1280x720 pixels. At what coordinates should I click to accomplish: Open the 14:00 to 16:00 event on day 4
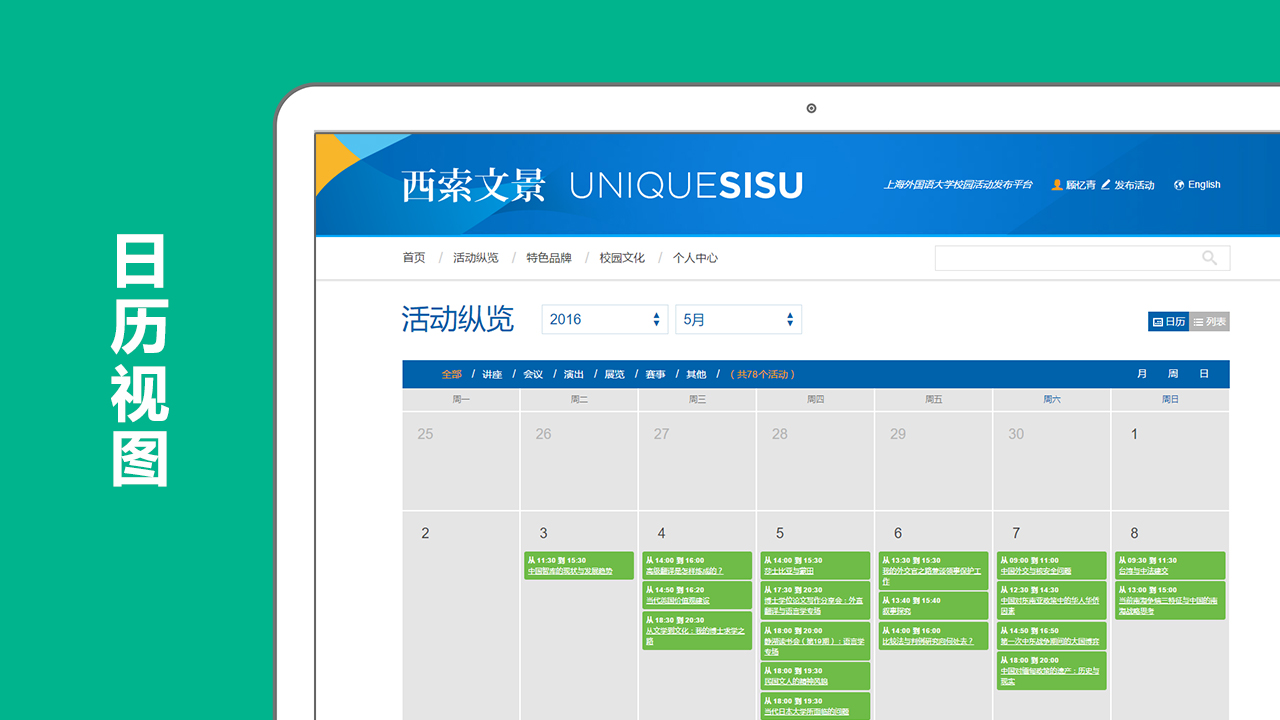coord(697,566)
